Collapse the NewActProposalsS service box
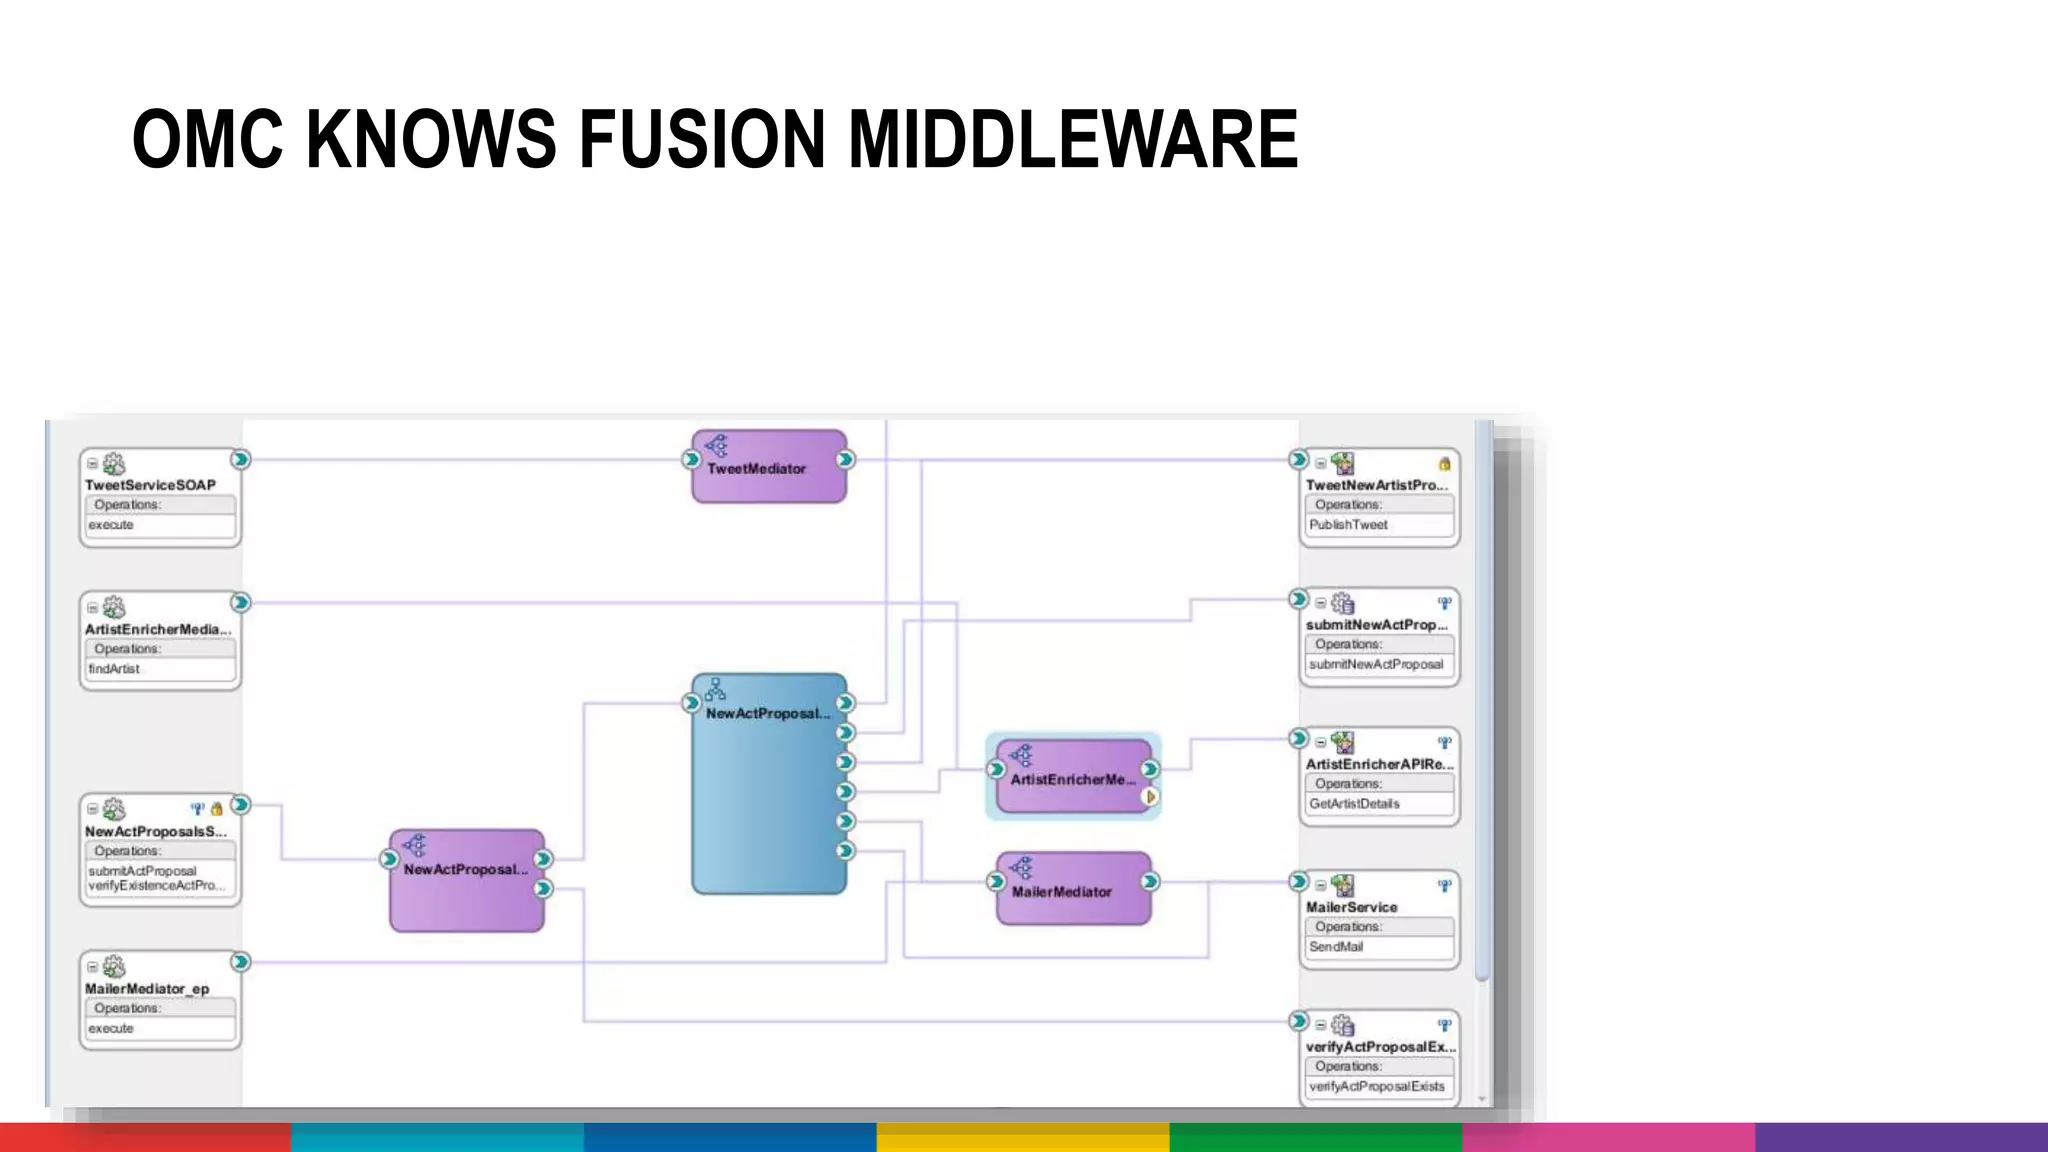The width and height of the screenshot is (2048, 1152). coord(92,809)
